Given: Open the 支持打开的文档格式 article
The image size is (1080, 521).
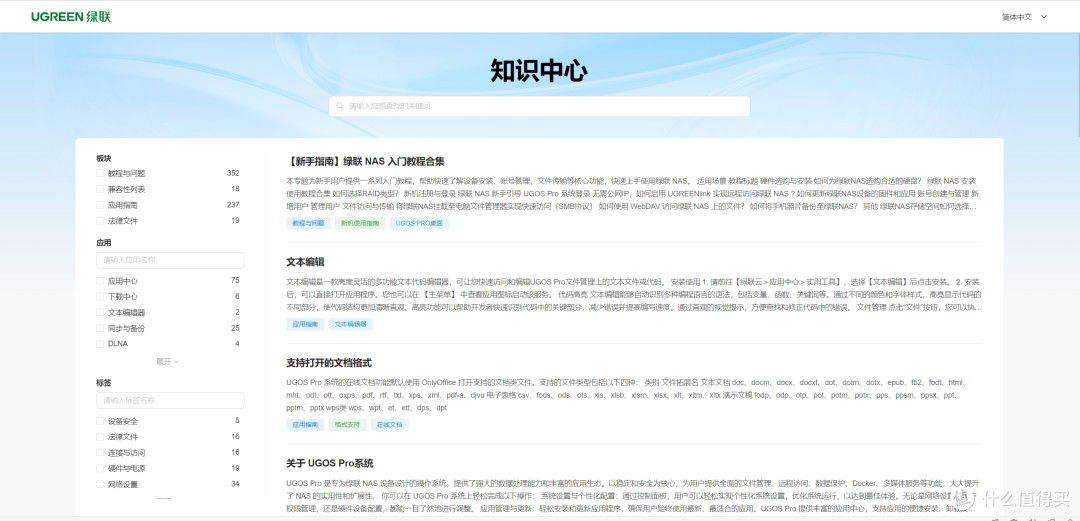Looking at the screenshot, I should tap(329, 362).
